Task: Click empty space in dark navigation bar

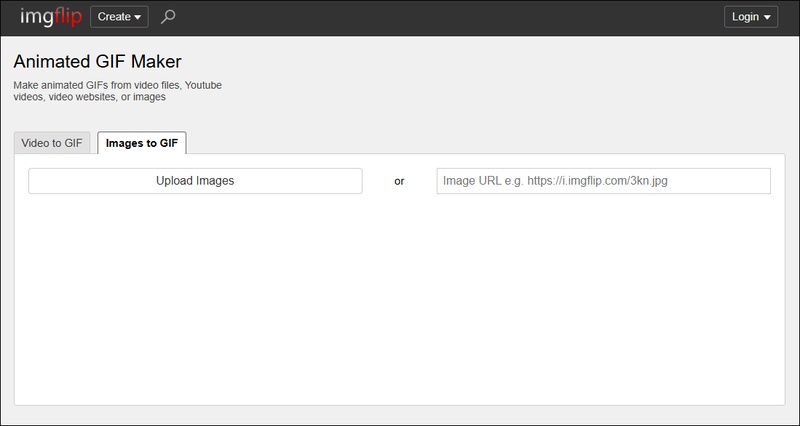Action: (x=450, y=17)
